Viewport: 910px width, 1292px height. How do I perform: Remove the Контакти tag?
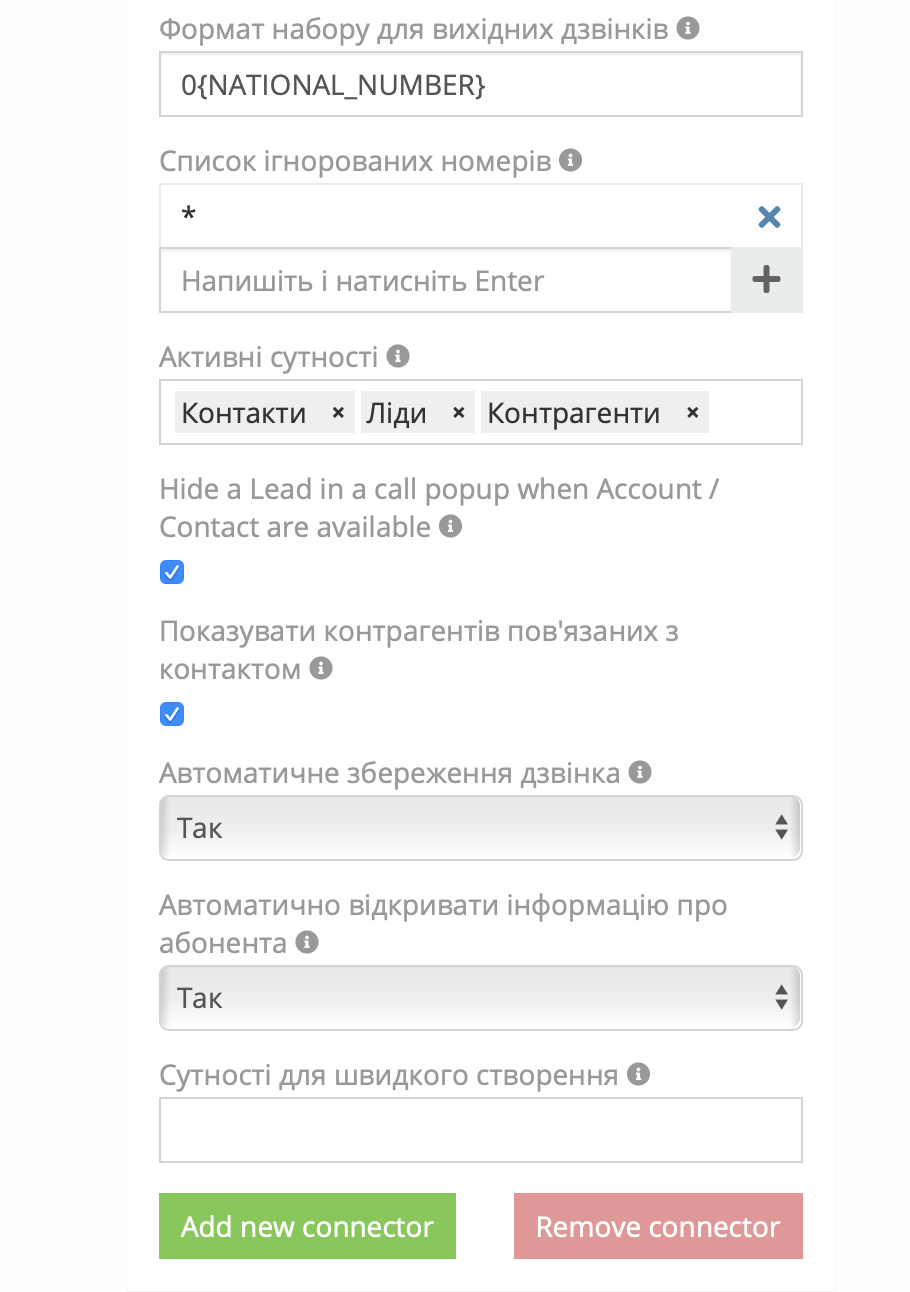(x=338, y=412)
